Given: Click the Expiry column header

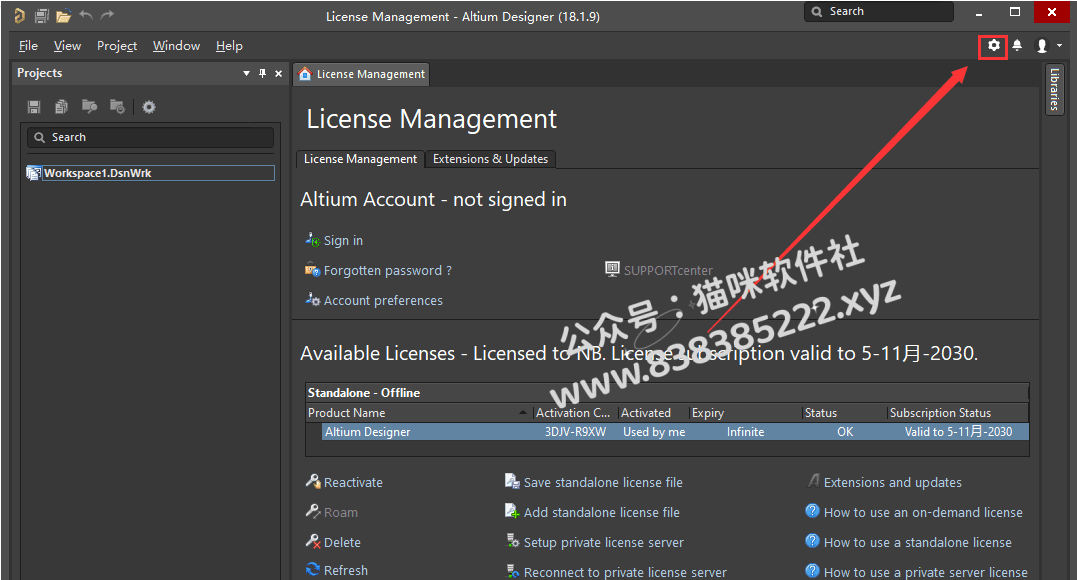Looking at the screenshot, I should [x=745, y=413].
